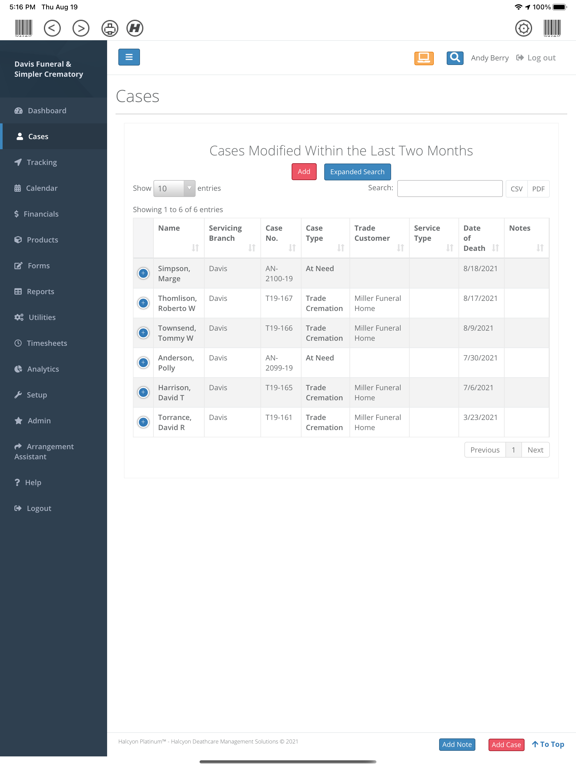Image resolution: width=576 pixels, height=768 pixels.
Task: Sort by Trade Customer column
Action: pos(379,238)
